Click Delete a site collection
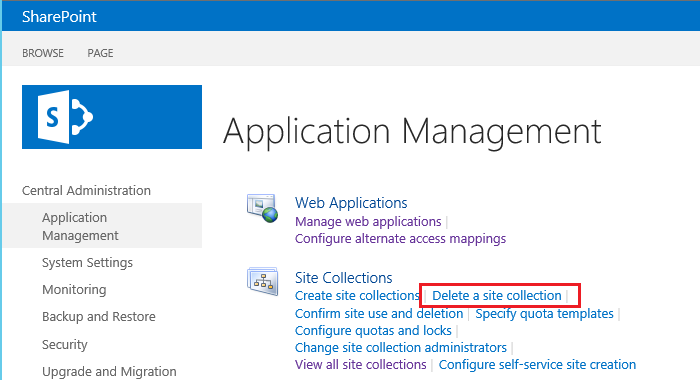700x380 pixels. 496,296
